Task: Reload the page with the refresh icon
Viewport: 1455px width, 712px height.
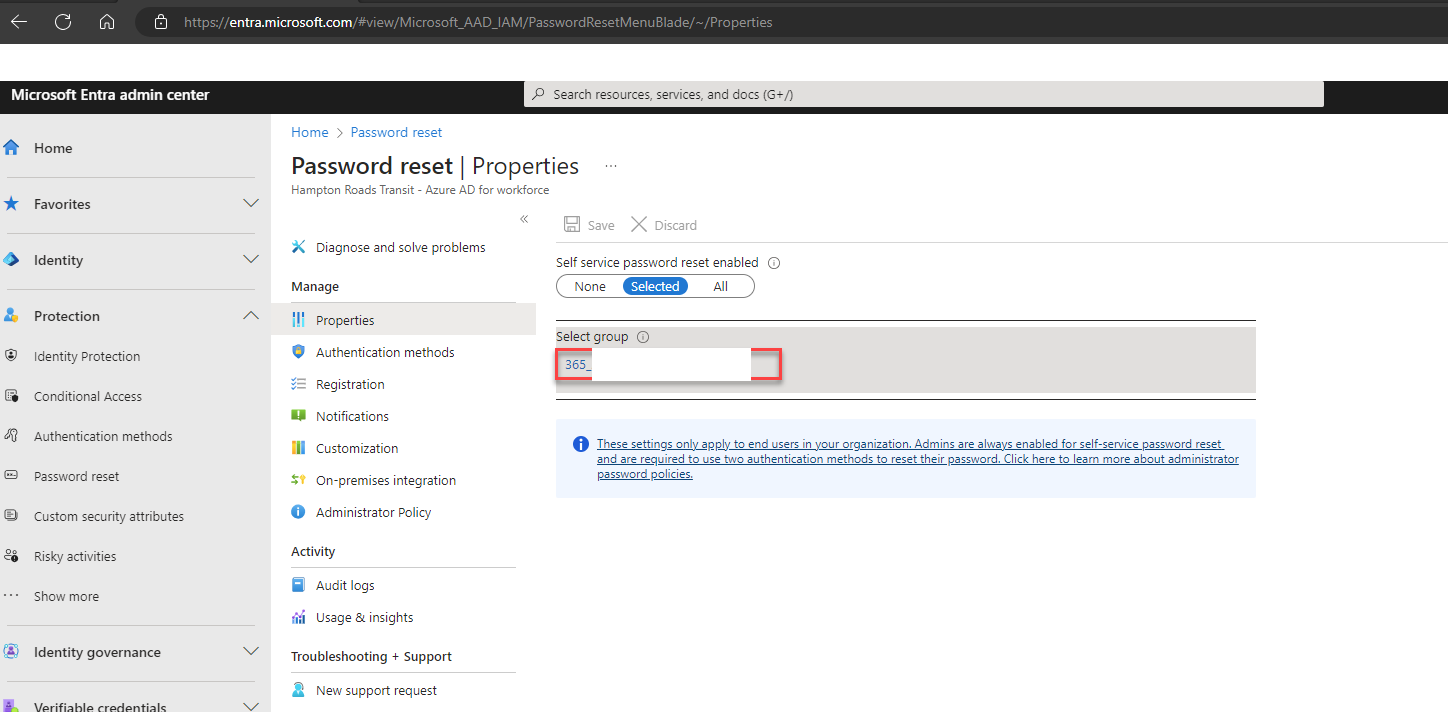Action: (63, 22)
